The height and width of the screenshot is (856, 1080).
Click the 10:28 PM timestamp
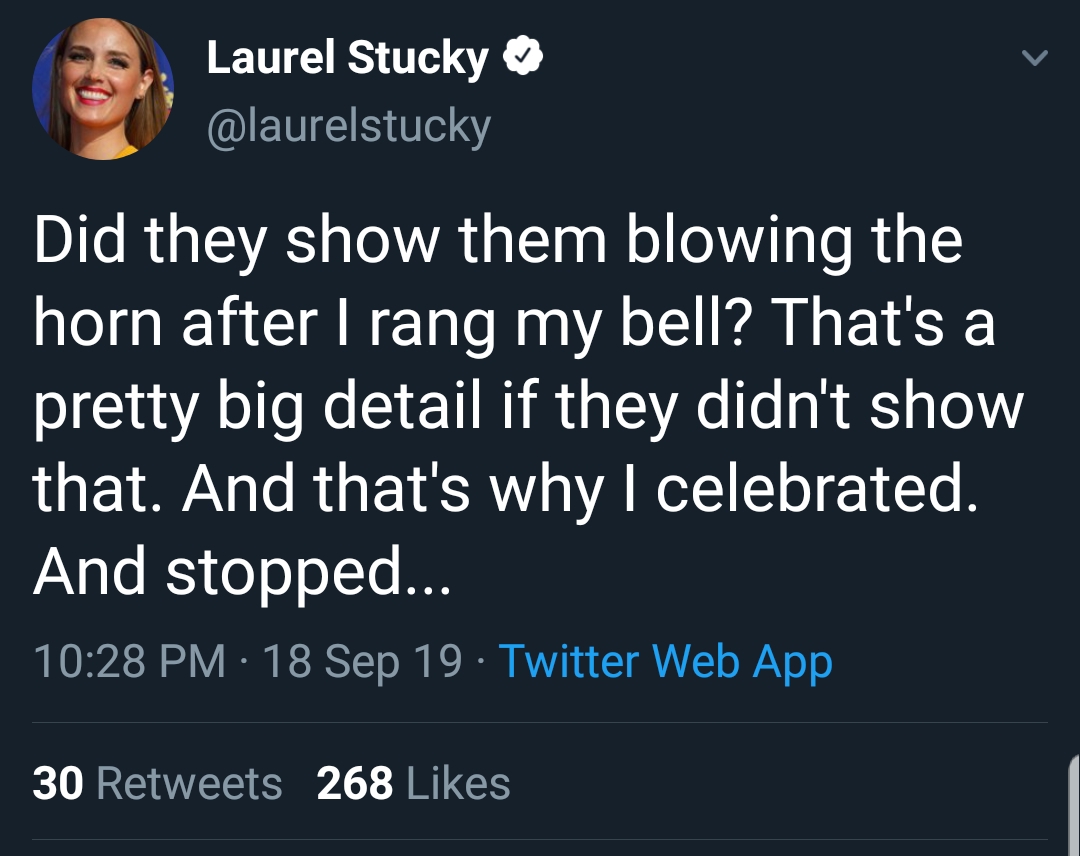[129, 661]
